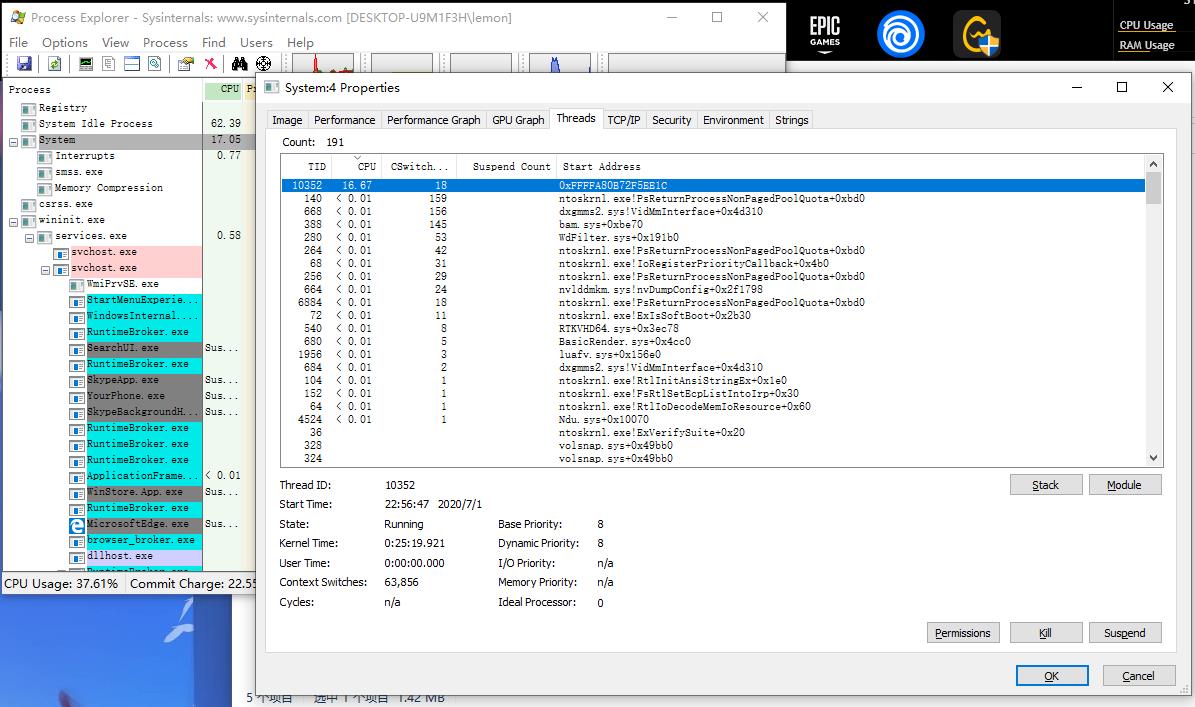Toggle the Show Lower Pane toolbar icon
Viewport: 1195px width, 707px height.
(132, 64)
